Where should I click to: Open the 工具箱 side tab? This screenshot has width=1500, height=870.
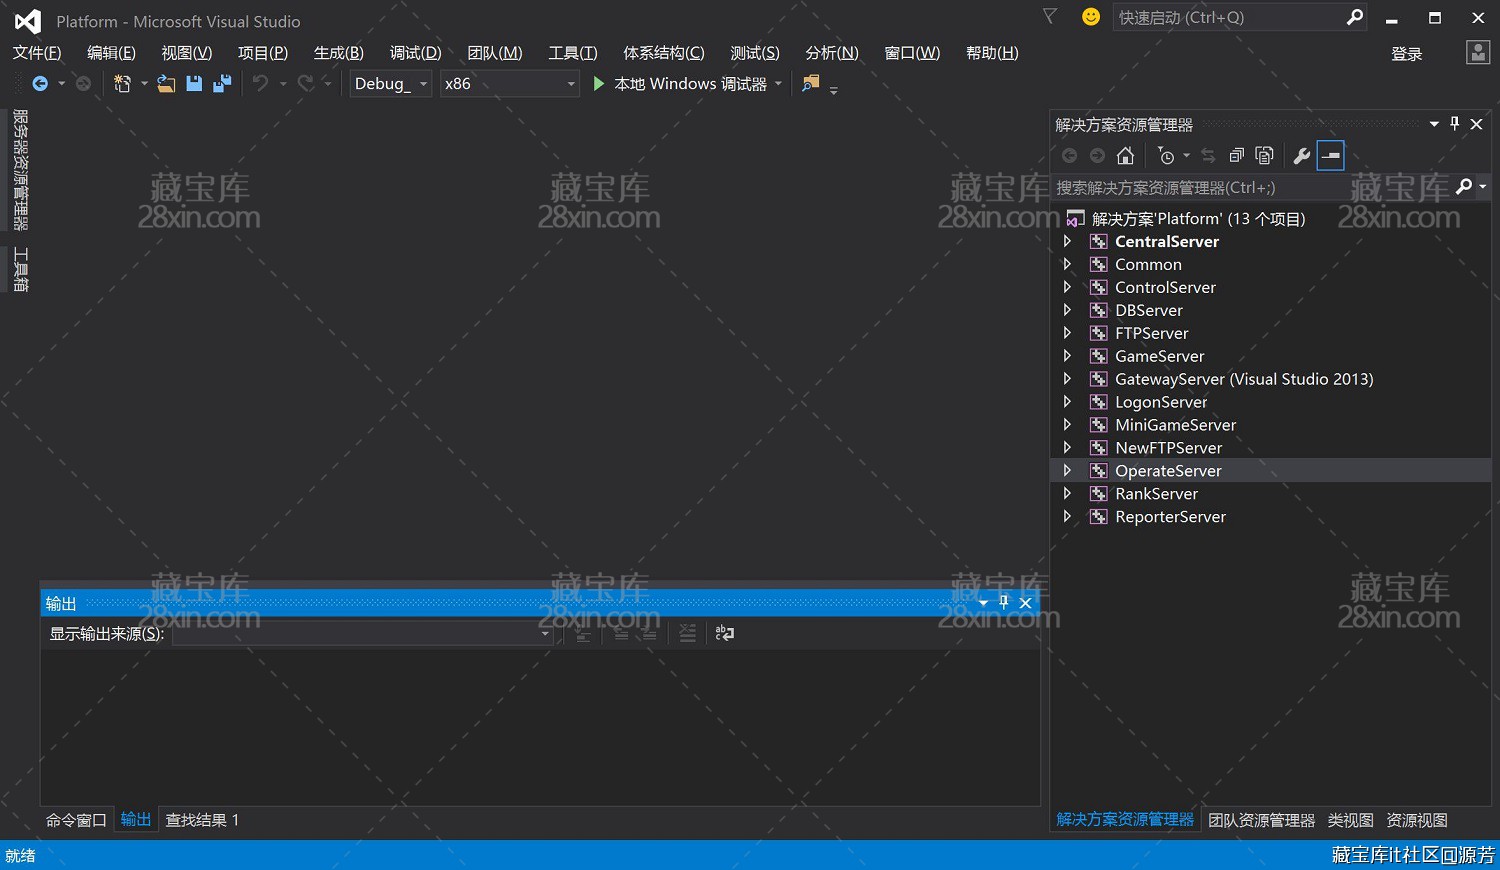point(20,270)
